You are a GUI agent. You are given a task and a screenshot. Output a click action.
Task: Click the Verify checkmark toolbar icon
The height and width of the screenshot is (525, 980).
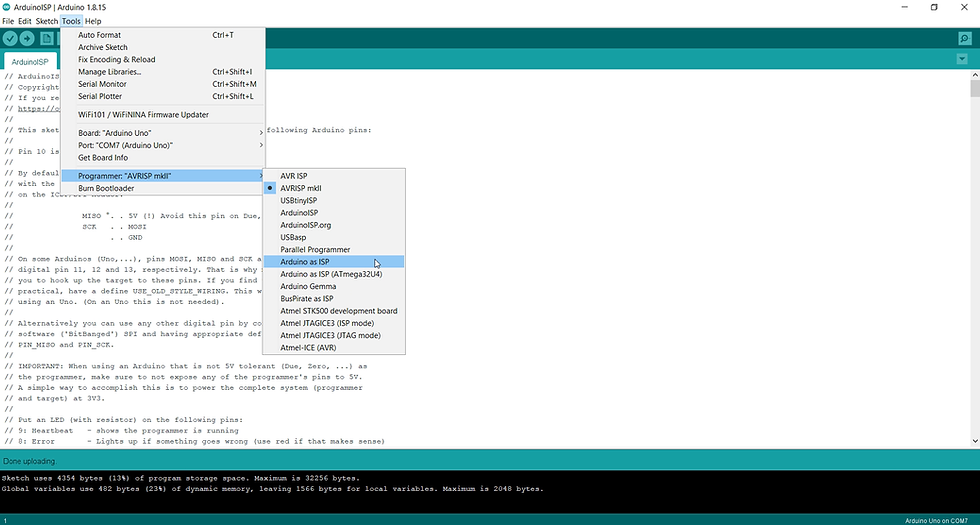click(x=10, y=39)
